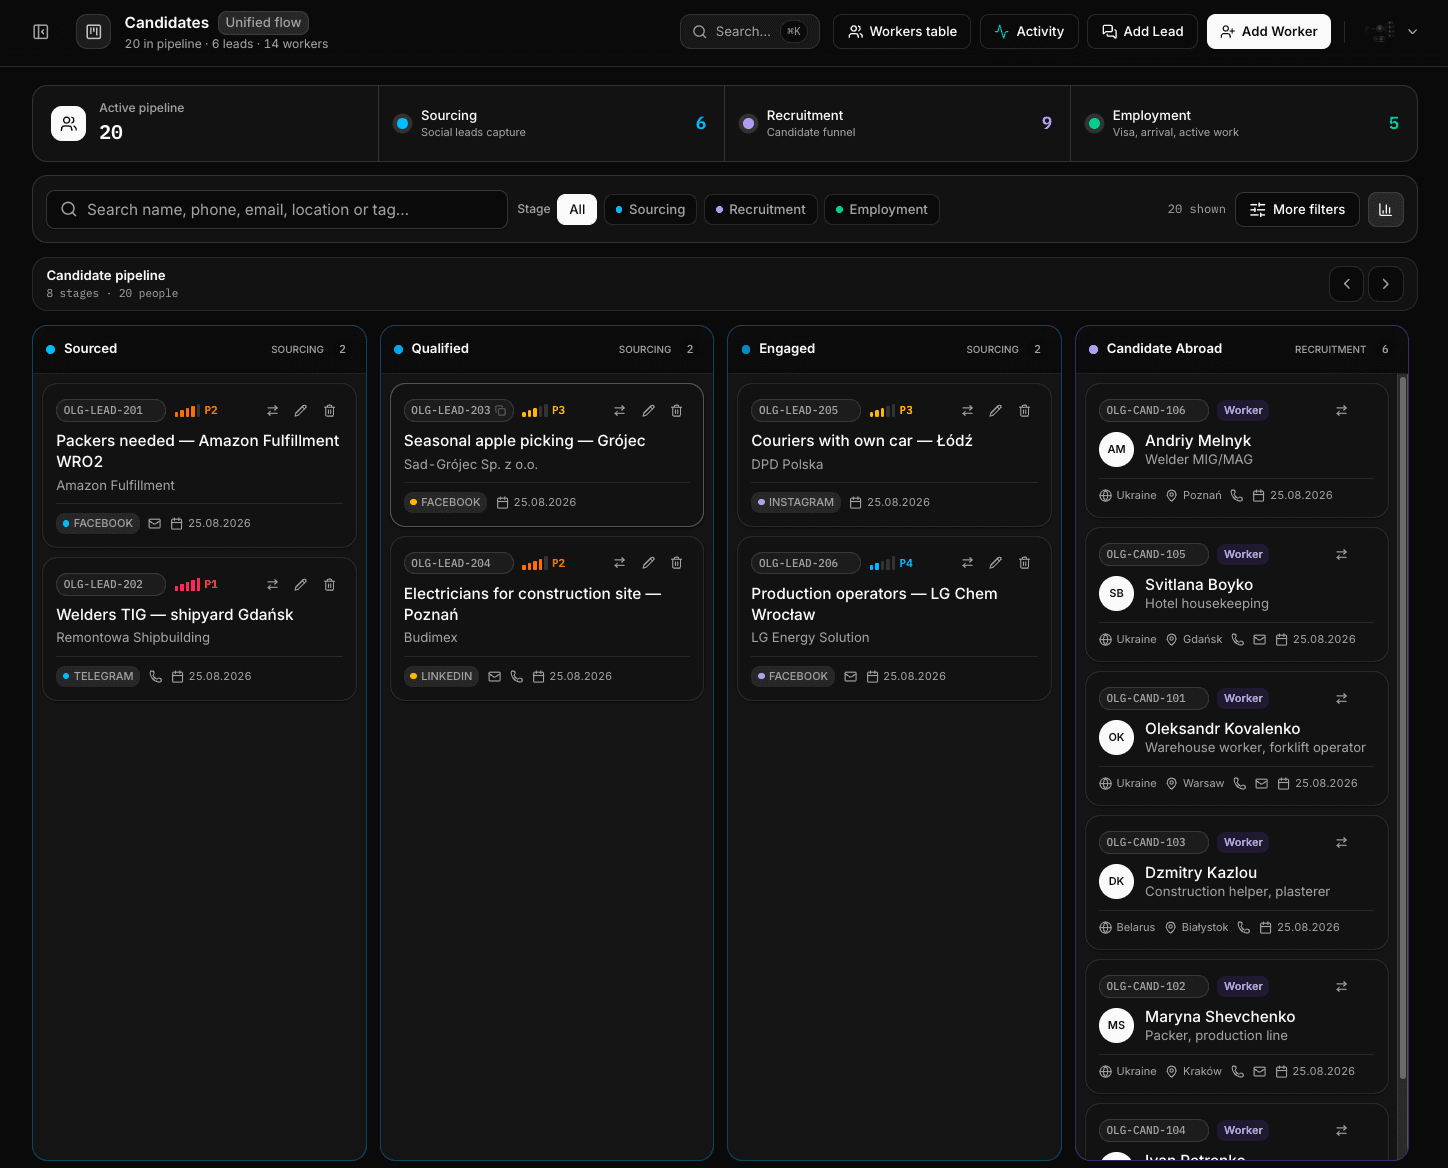This screenshot has width=1448, height=1168.
Task: Edit the Packers needed Amazon lead
Action: [x=301, y=411]
